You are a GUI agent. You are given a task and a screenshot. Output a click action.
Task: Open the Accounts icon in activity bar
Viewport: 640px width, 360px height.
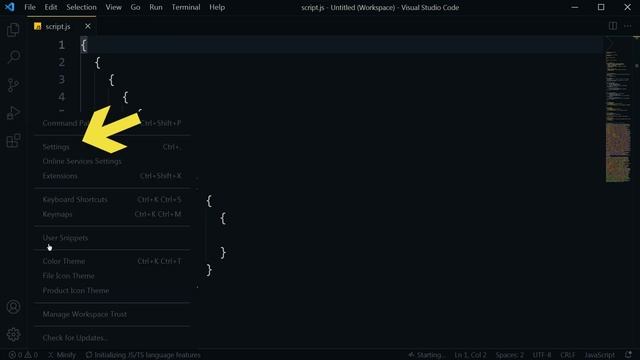click(13, 307)
